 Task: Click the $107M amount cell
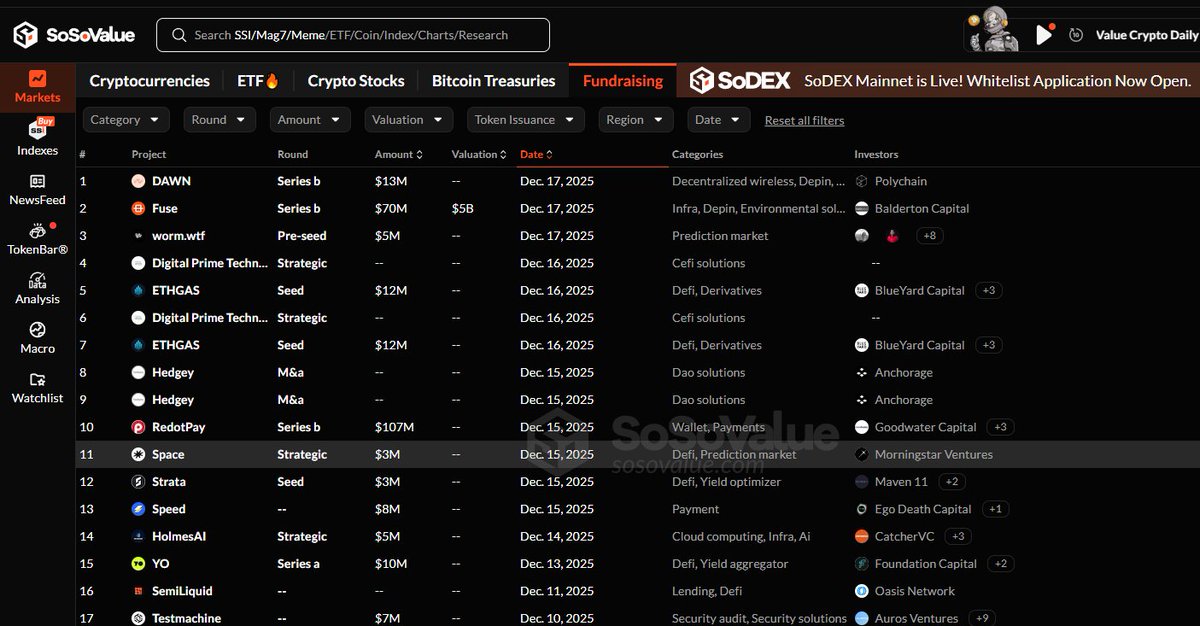[394, 427]
